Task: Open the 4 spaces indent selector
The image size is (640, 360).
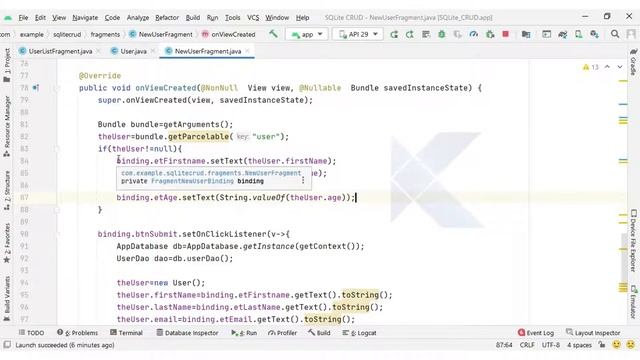Action: (579, 345)
